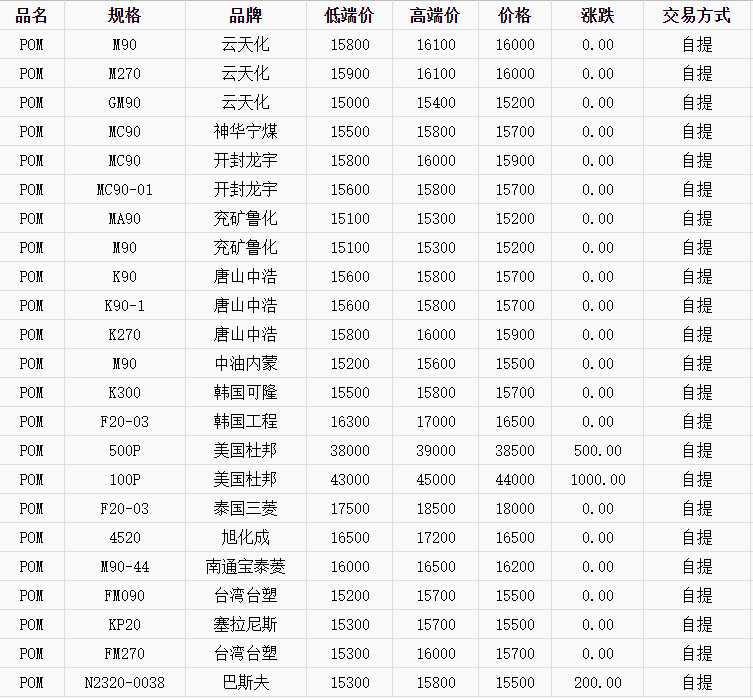
Task: Select the M270 specification cell
Action: 124,74
